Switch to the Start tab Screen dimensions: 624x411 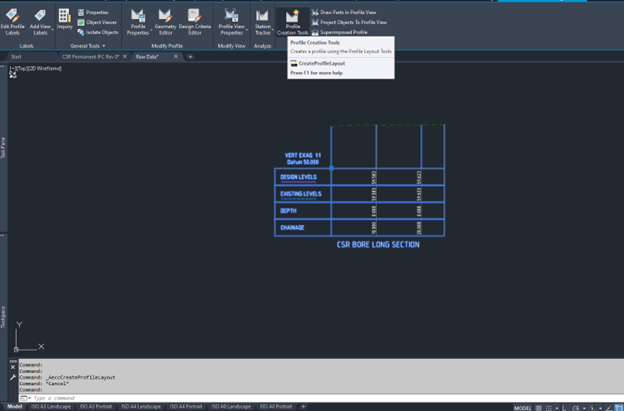pos(16,57)
